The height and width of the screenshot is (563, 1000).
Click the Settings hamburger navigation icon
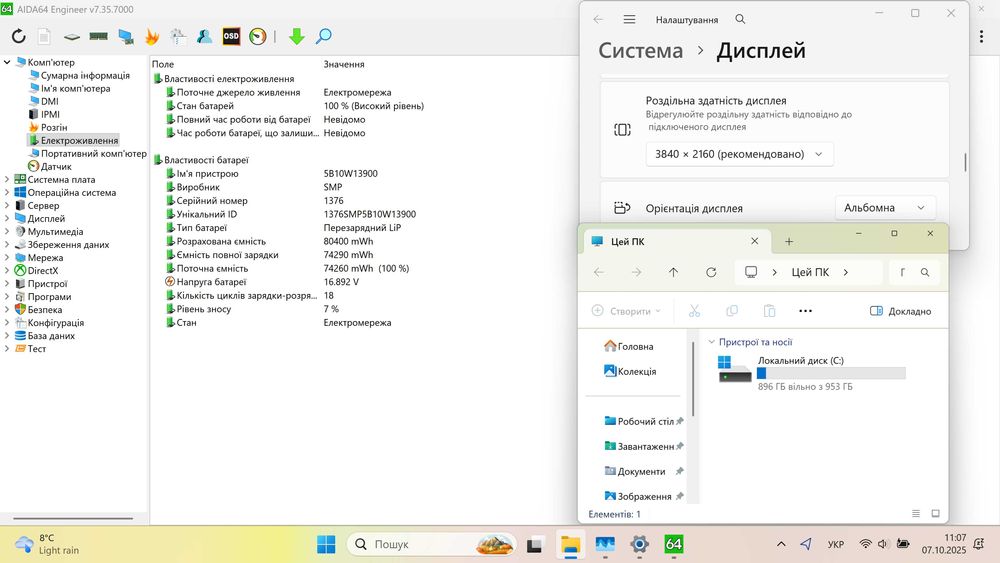(629, 19)
